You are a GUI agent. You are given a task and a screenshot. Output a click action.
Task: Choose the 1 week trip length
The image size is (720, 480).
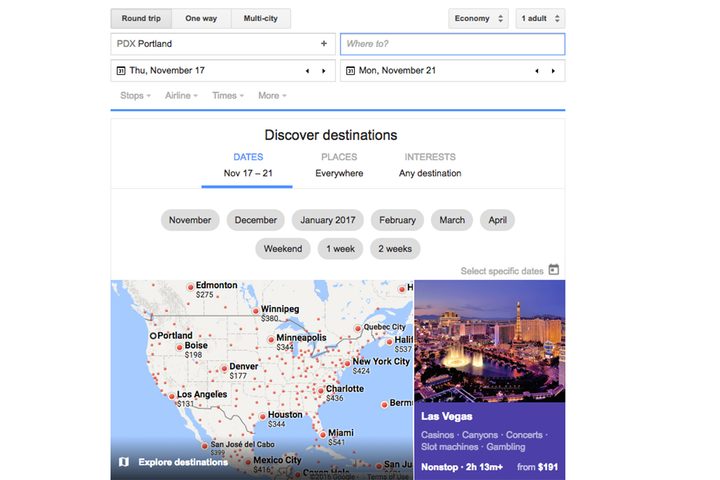(340, 249)
